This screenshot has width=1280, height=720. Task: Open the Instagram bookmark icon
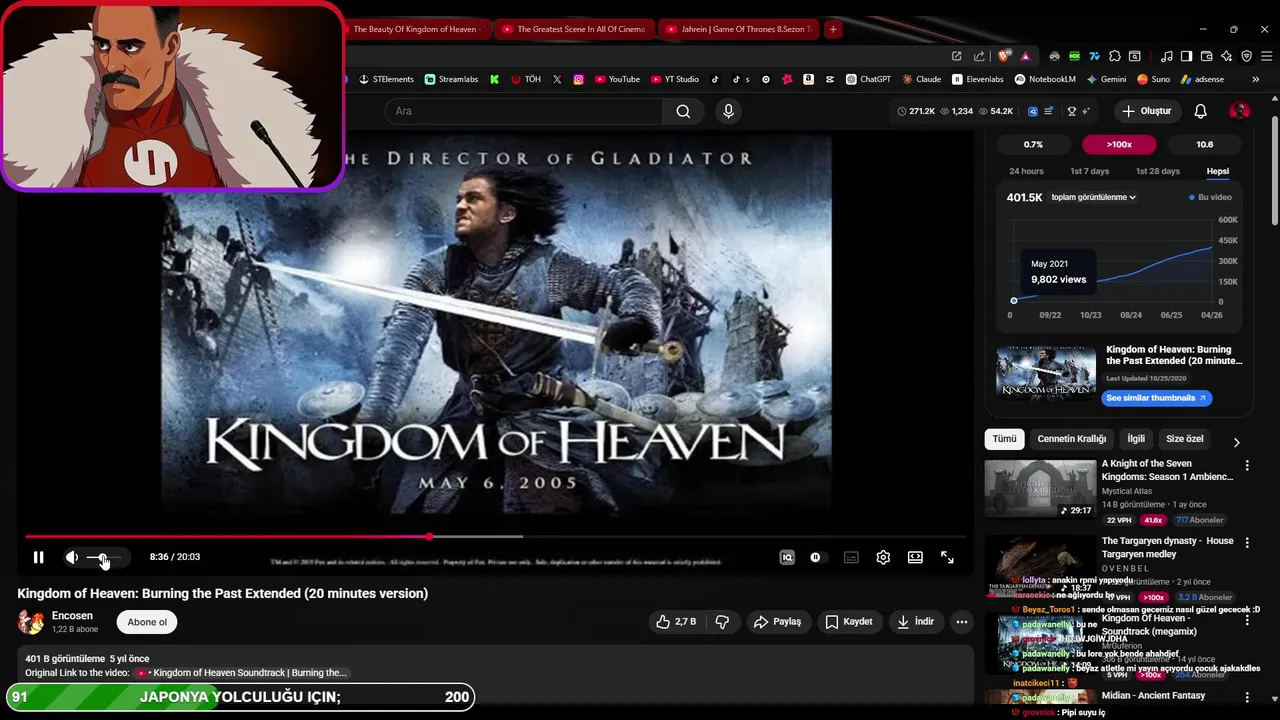578,79
